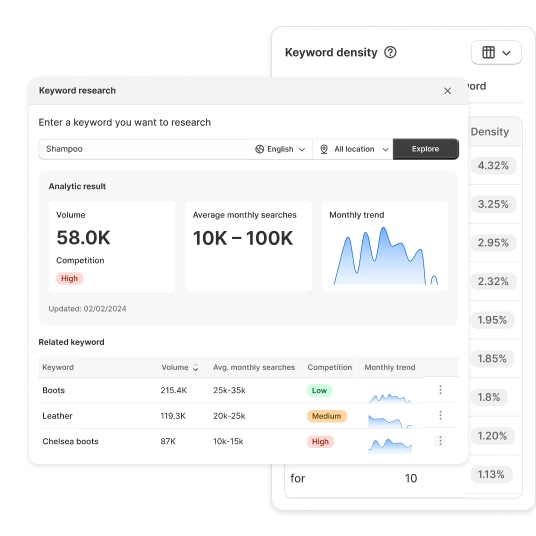Click the 25k-35k monthly searches value

click(229, 390)
